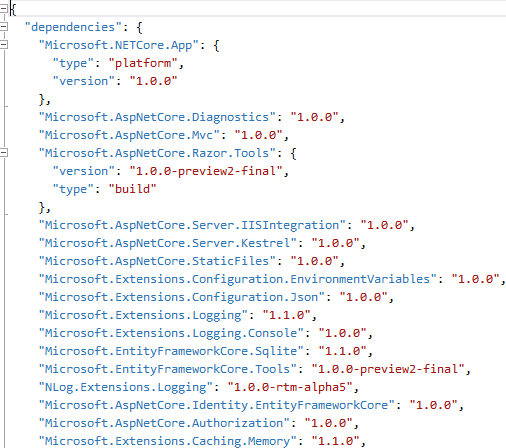Click the EnvironmentVariables package name
506x448 pixels.
coord(238,279)
